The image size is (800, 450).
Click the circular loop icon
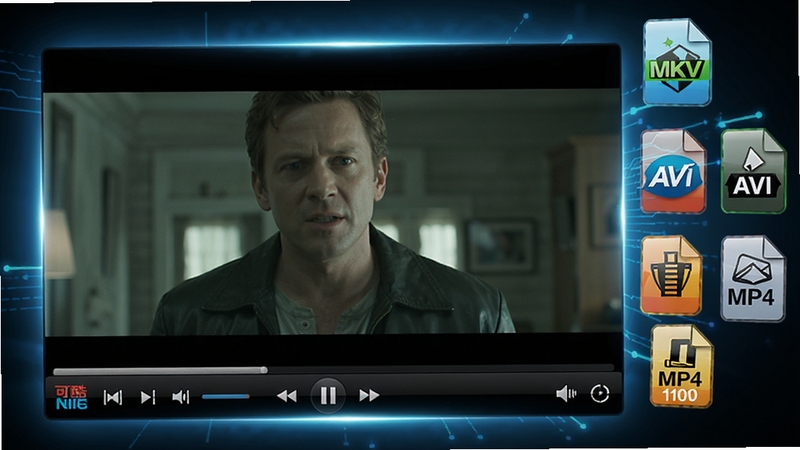[600, 393]
